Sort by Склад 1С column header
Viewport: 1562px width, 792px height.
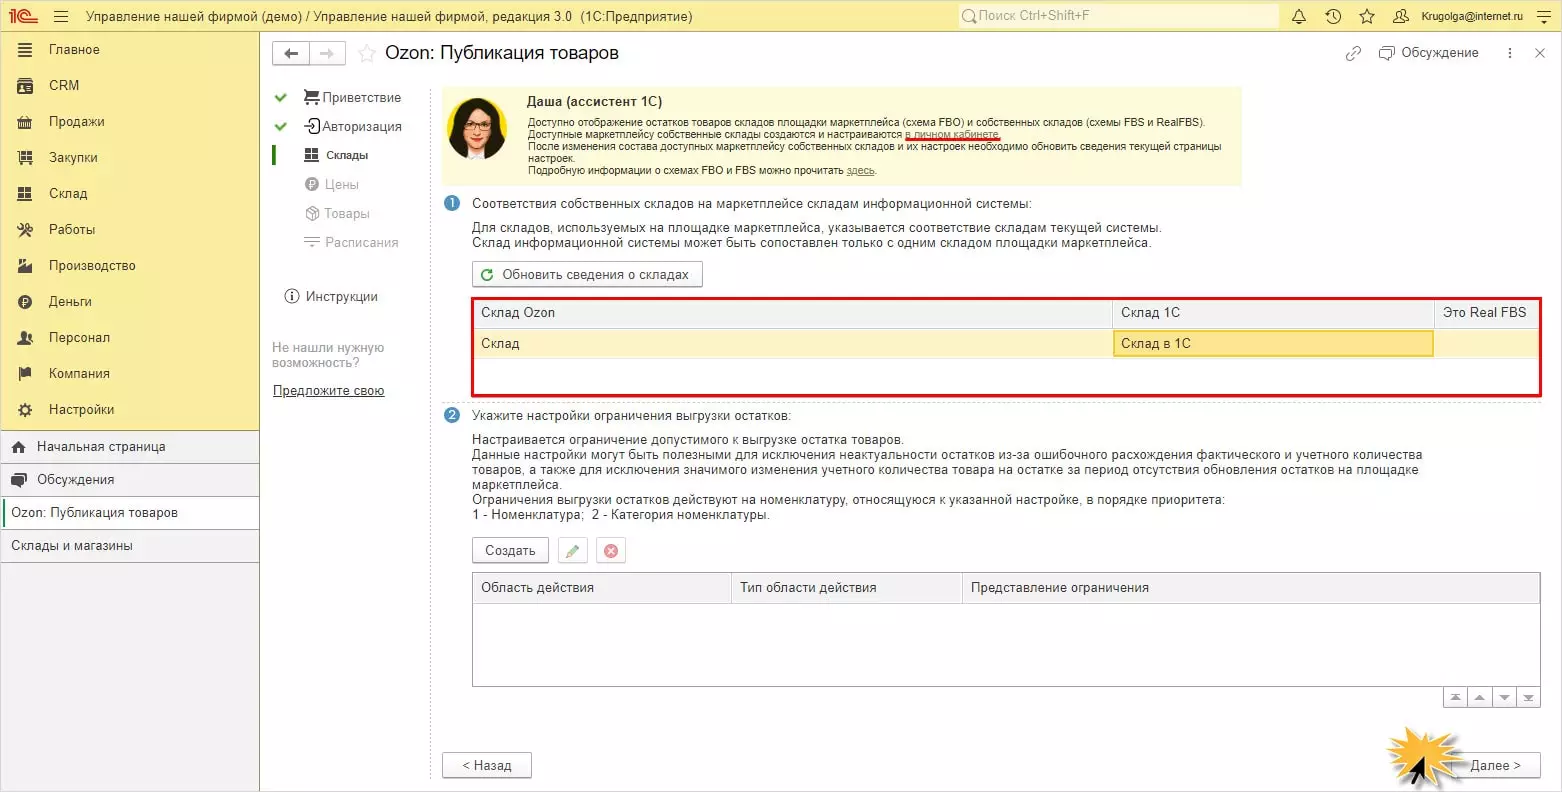coord(1273,313)
